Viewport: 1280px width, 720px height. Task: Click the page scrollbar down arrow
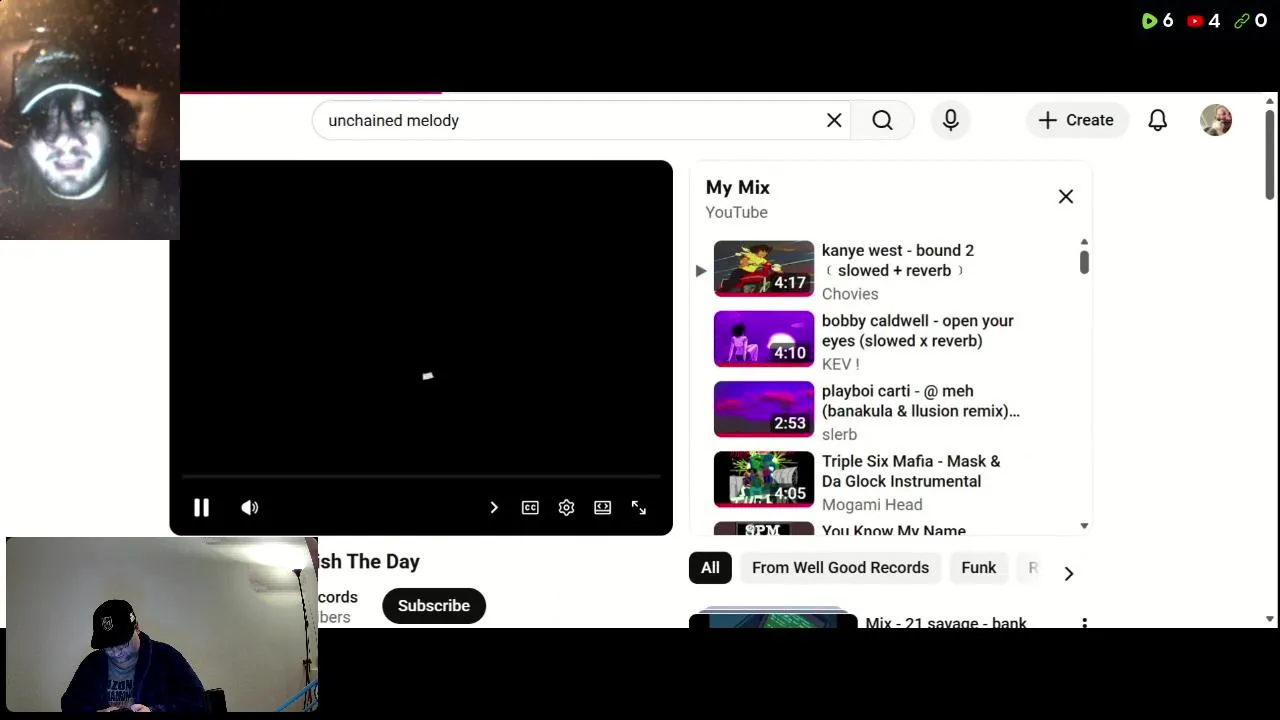coord(1270,620)
